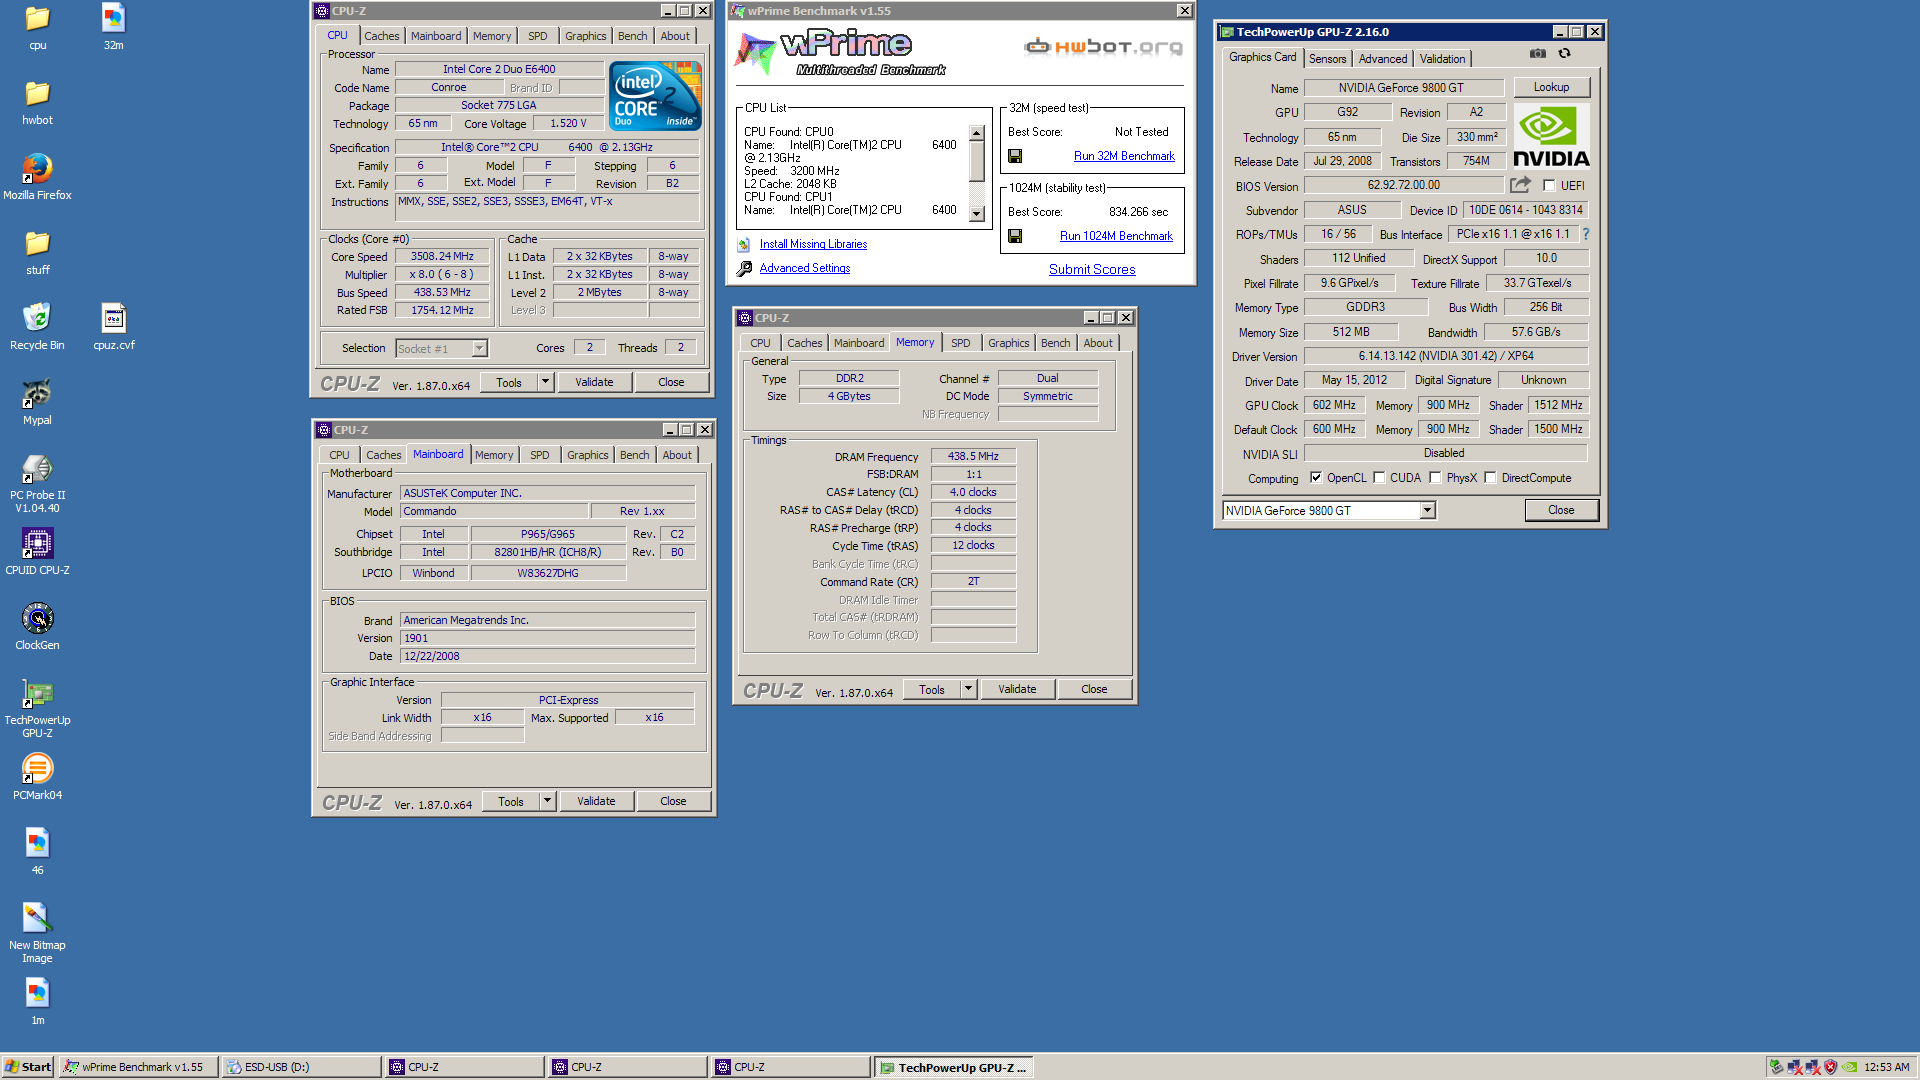Open Advanced tab in GPU-Z
The image size is (1920, 1080).
[x=1382, y=59]
